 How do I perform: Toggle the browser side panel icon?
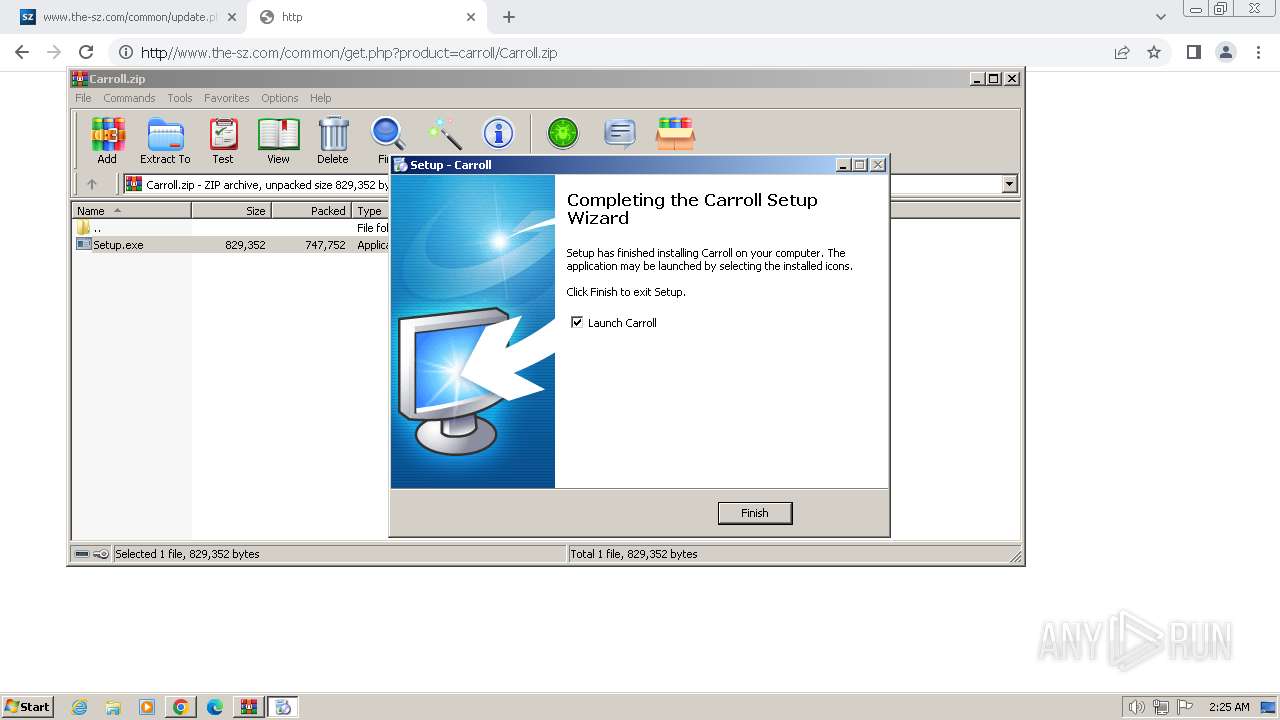[1193, 52]
